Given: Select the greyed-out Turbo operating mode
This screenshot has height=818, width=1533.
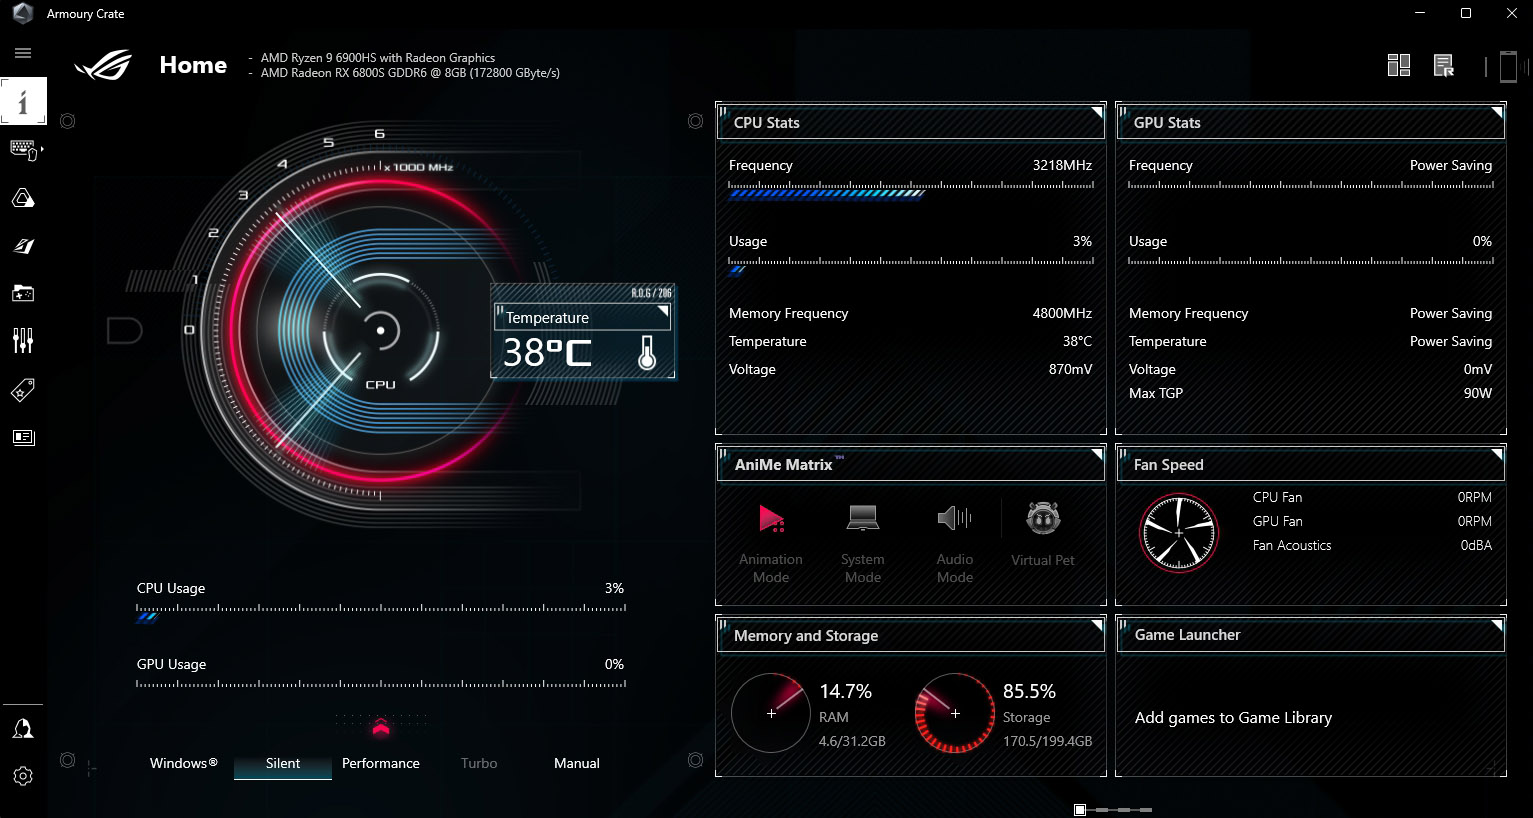Looking at the screenshot, I should pyautogui.click(x=479, y=763).
